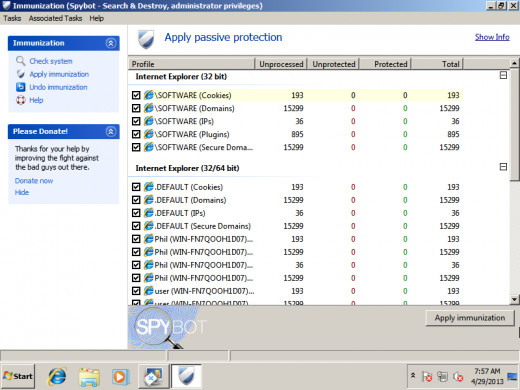This screenshot has height=390, width=520.
Task: Launch Windows Media Player from taskbar
Action: 119,377
